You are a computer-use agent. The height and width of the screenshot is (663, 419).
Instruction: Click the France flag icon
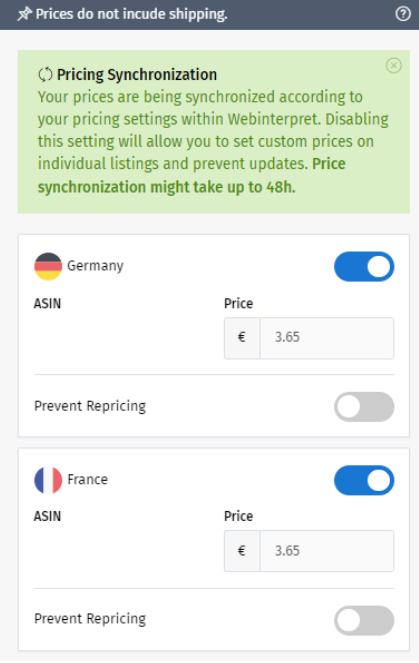48,480
